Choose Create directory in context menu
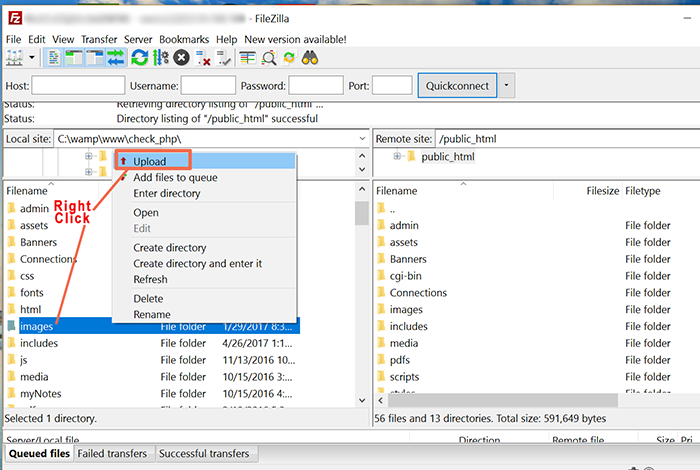700x470 pixels. (205, 247)
